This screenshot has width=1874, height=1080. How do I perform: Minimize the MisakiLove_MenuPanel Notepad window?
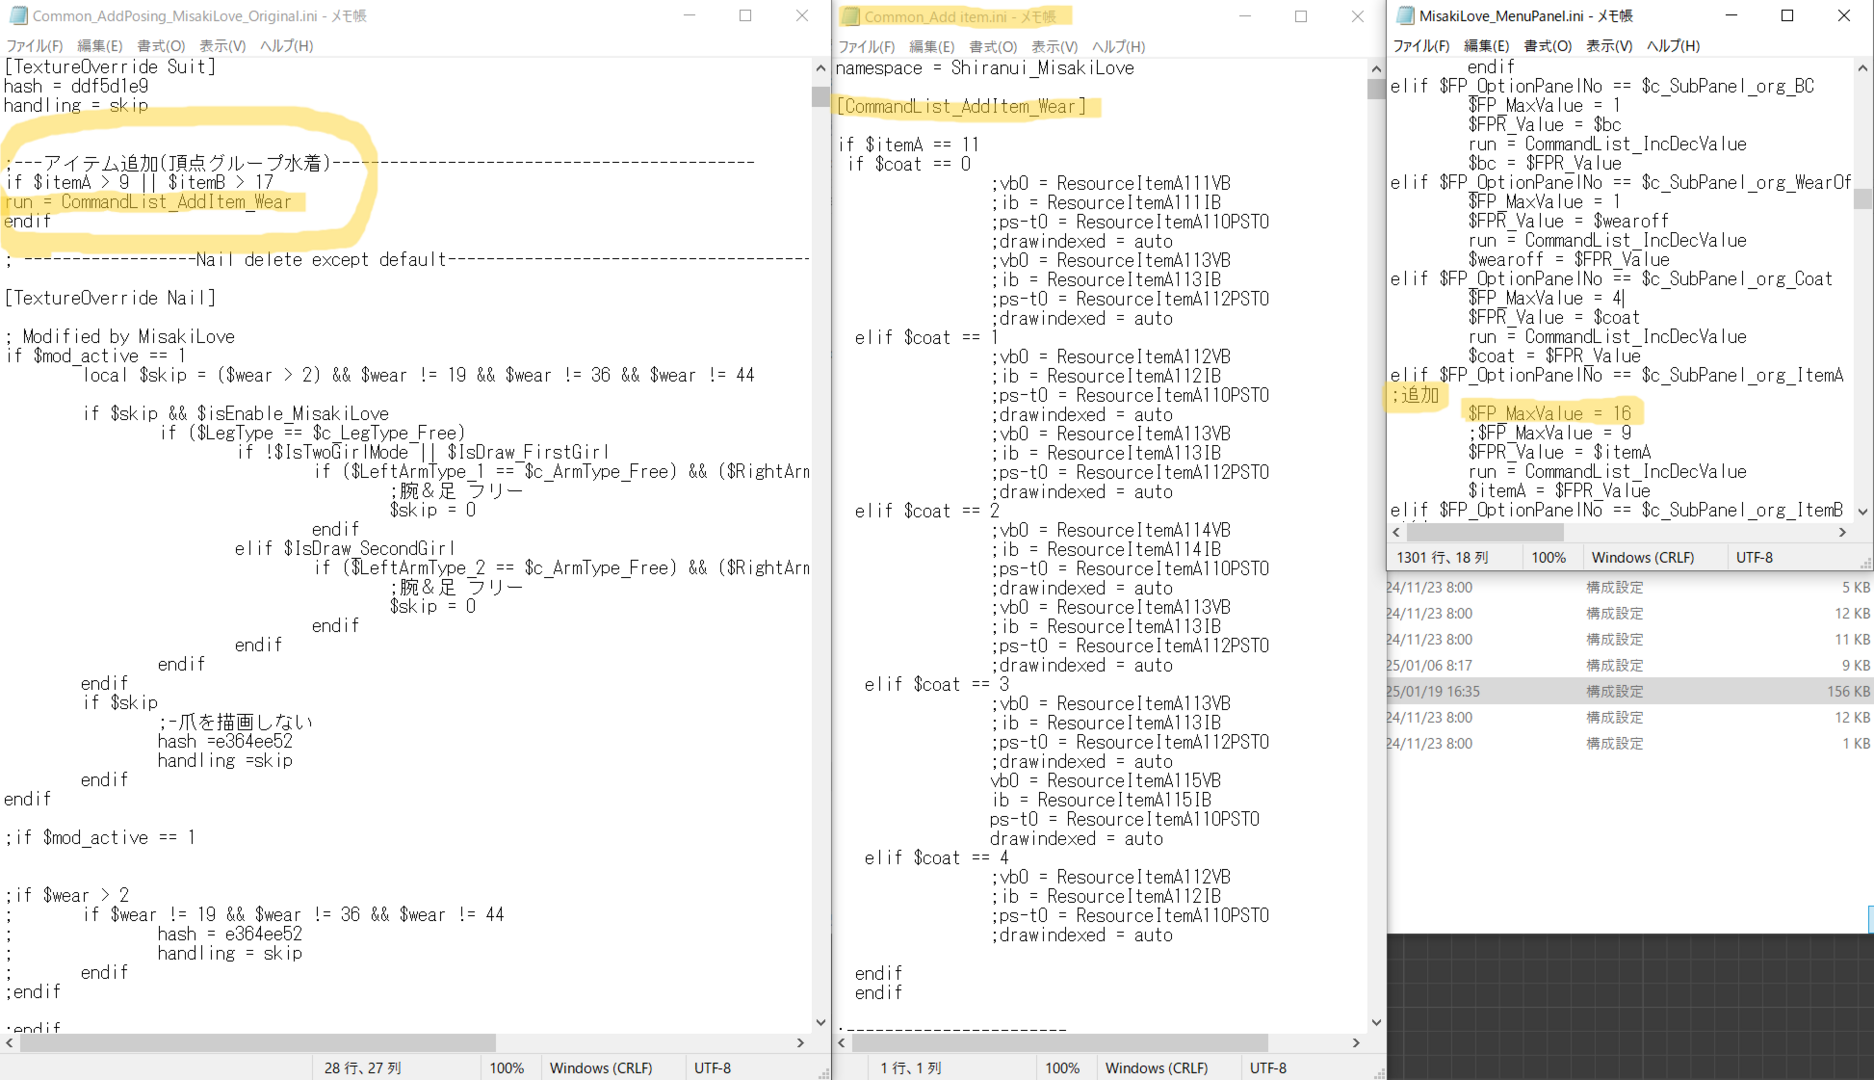(1731, 16)
